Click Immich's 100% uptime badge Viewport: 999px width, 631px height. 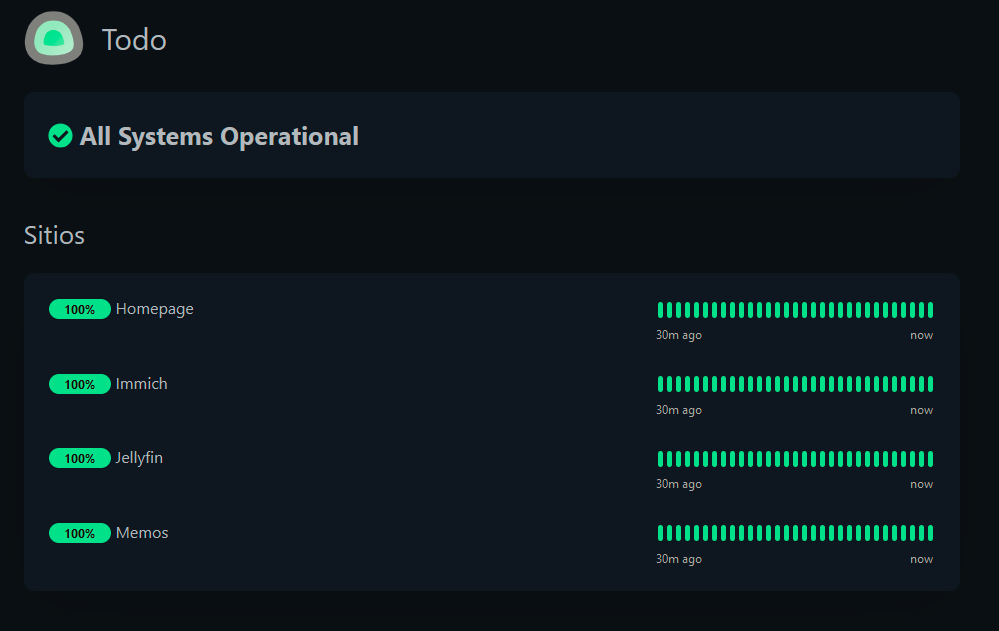(x=80, y=384)
